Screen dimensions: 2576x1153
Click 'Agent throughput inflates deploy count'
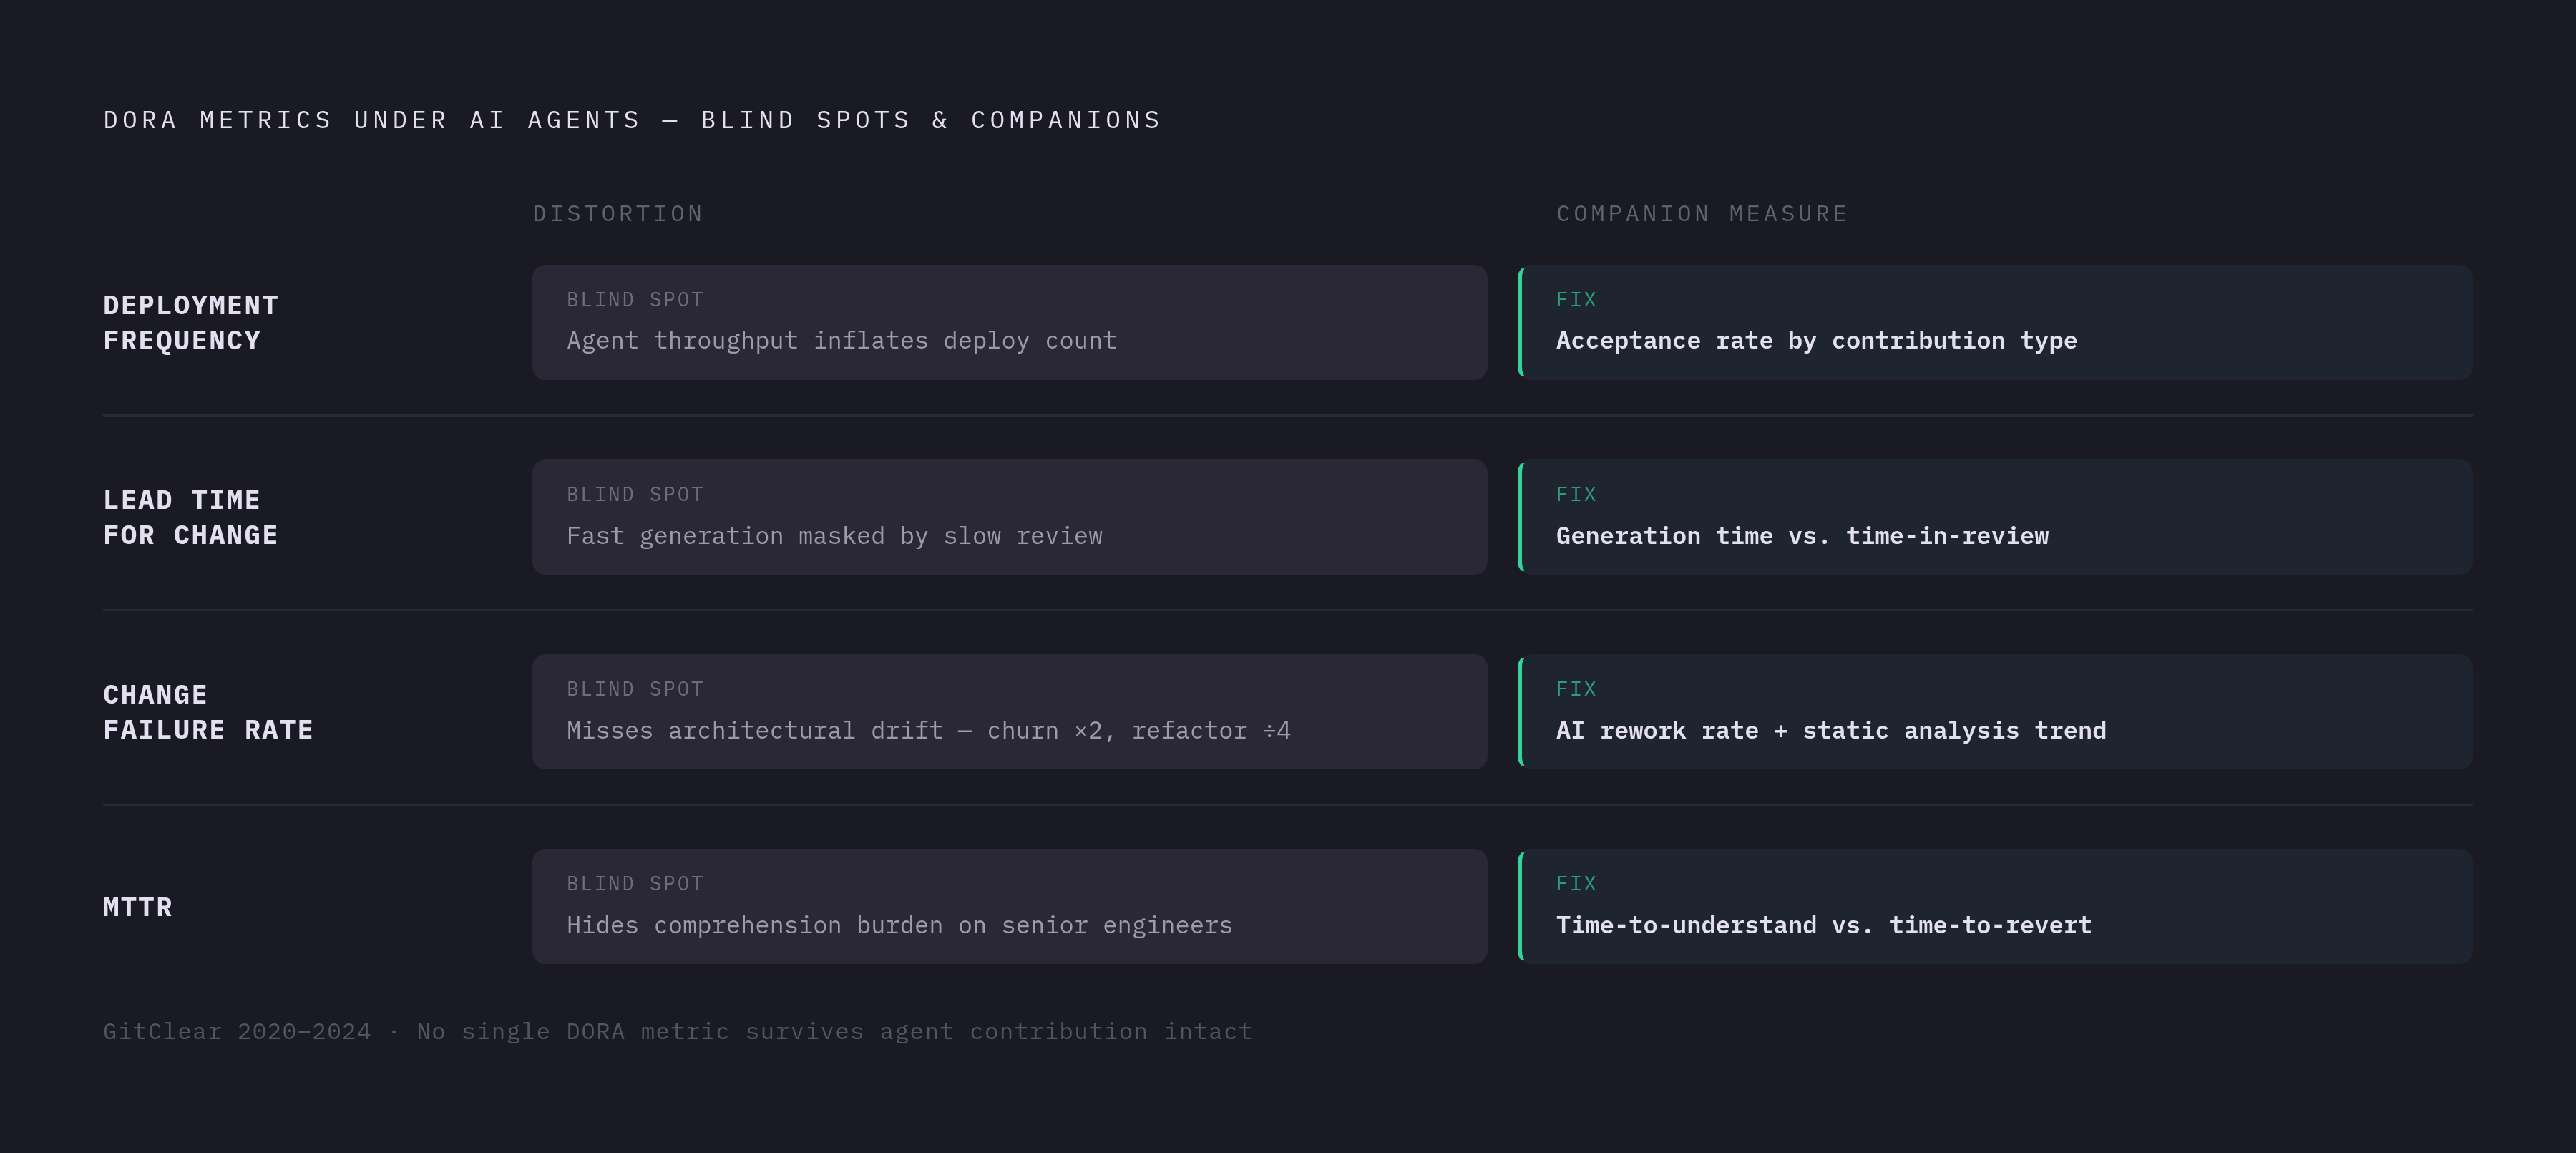click(841, 341)
